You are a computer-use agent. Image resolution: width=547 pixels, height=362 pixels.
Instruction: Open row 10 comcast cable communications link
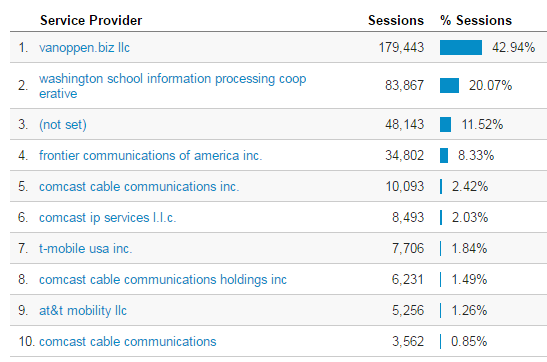128,342
